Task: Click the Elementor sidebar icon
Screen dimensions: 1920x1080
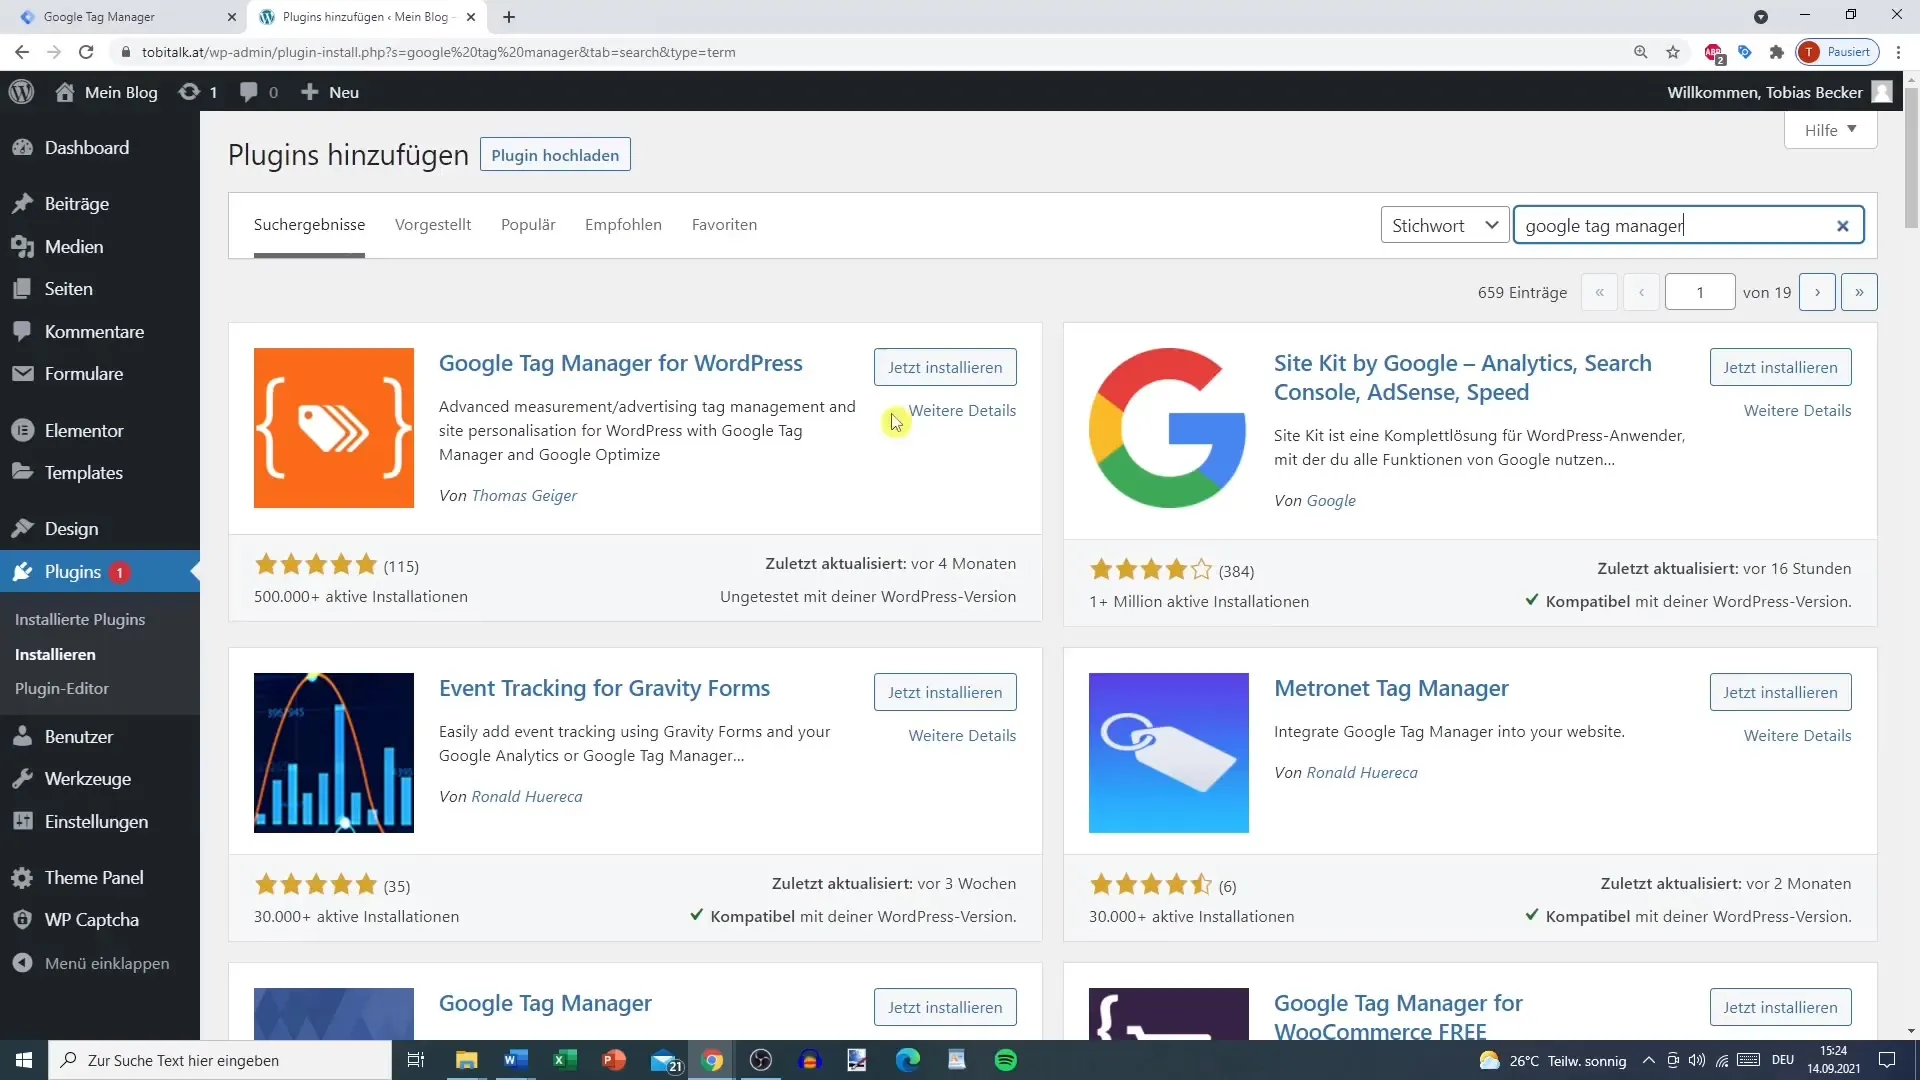Action: click(22, 431)
